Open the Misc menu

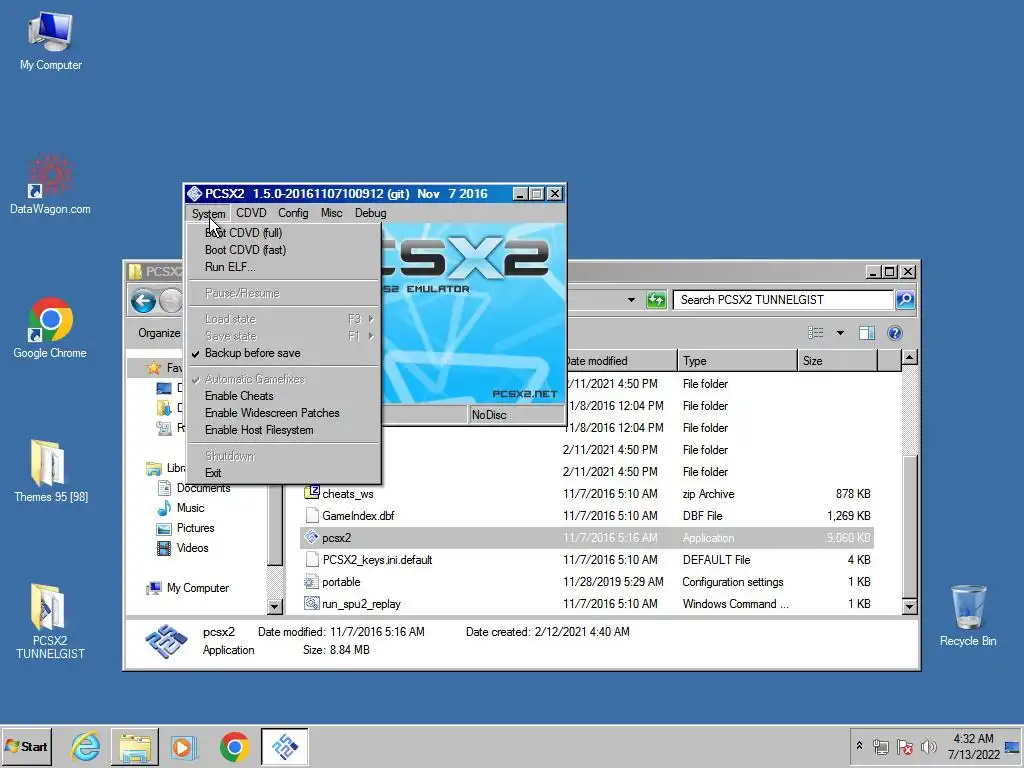tap(332, 213)
